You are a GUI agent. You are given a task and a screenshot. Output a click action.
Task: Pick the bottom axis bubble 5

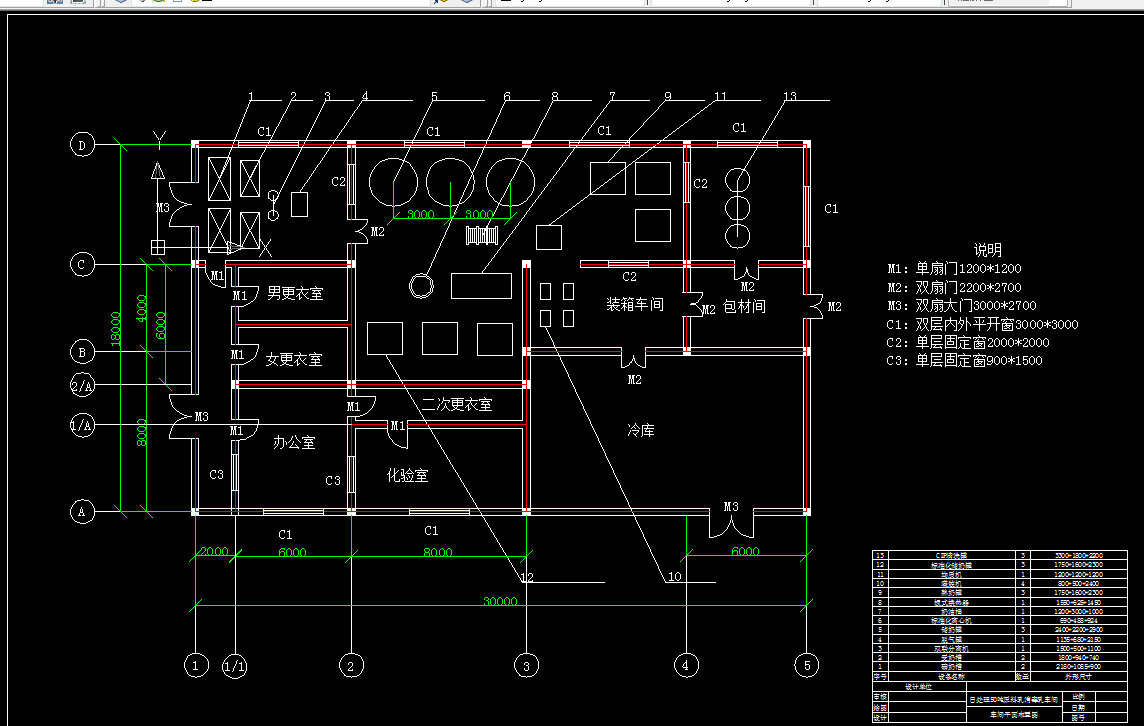tap(806, 665)
